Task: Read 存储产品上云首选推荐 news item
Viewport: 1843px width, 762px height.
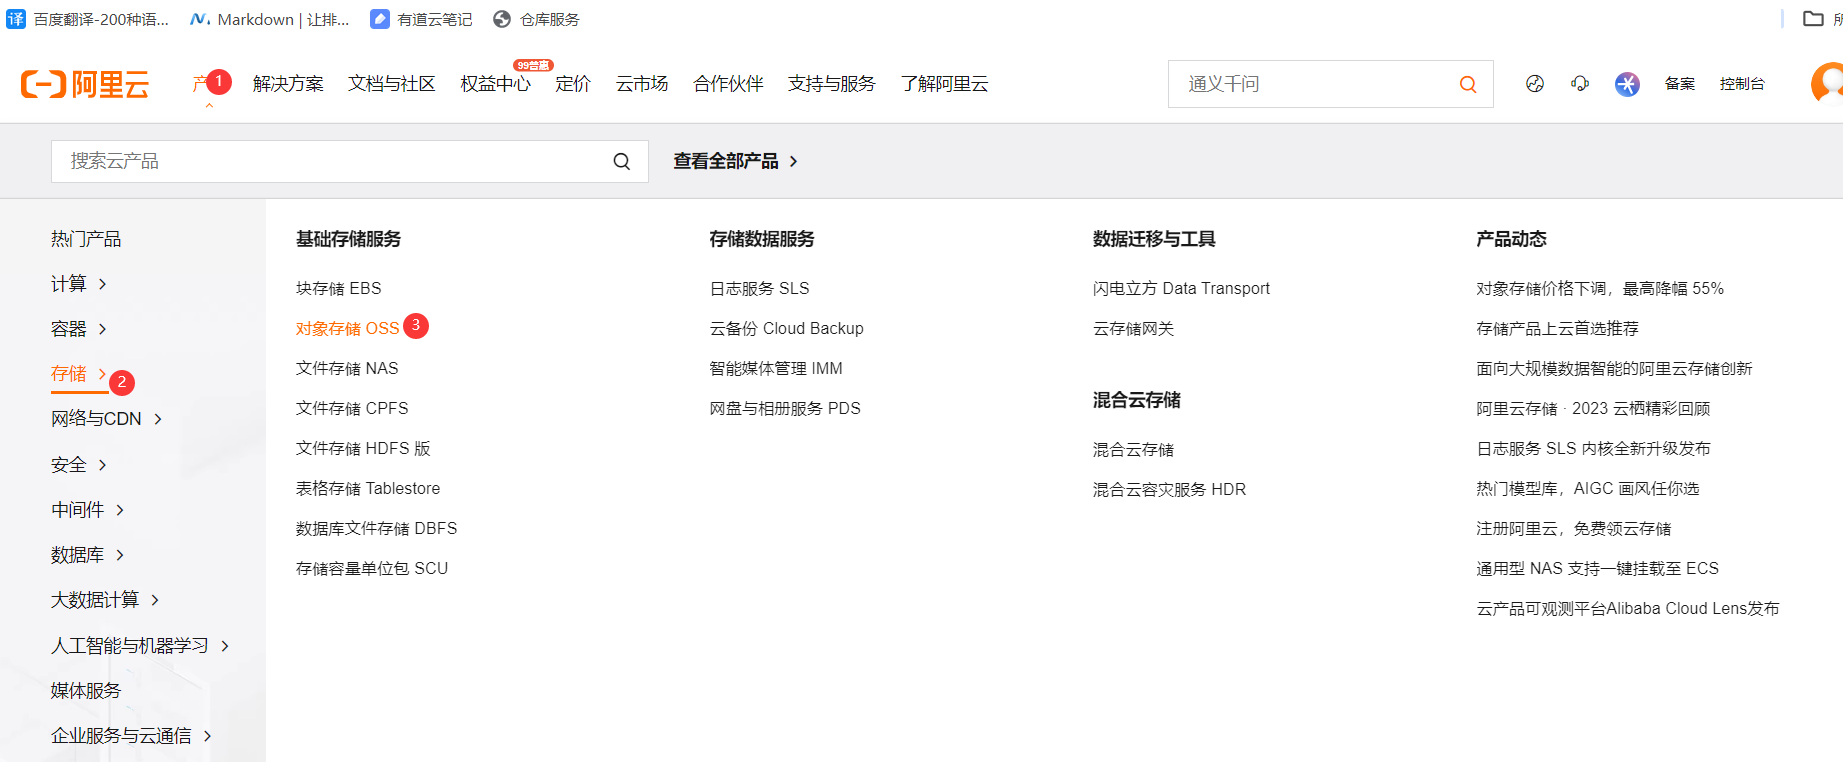Action: click(x=1558, y=328)
